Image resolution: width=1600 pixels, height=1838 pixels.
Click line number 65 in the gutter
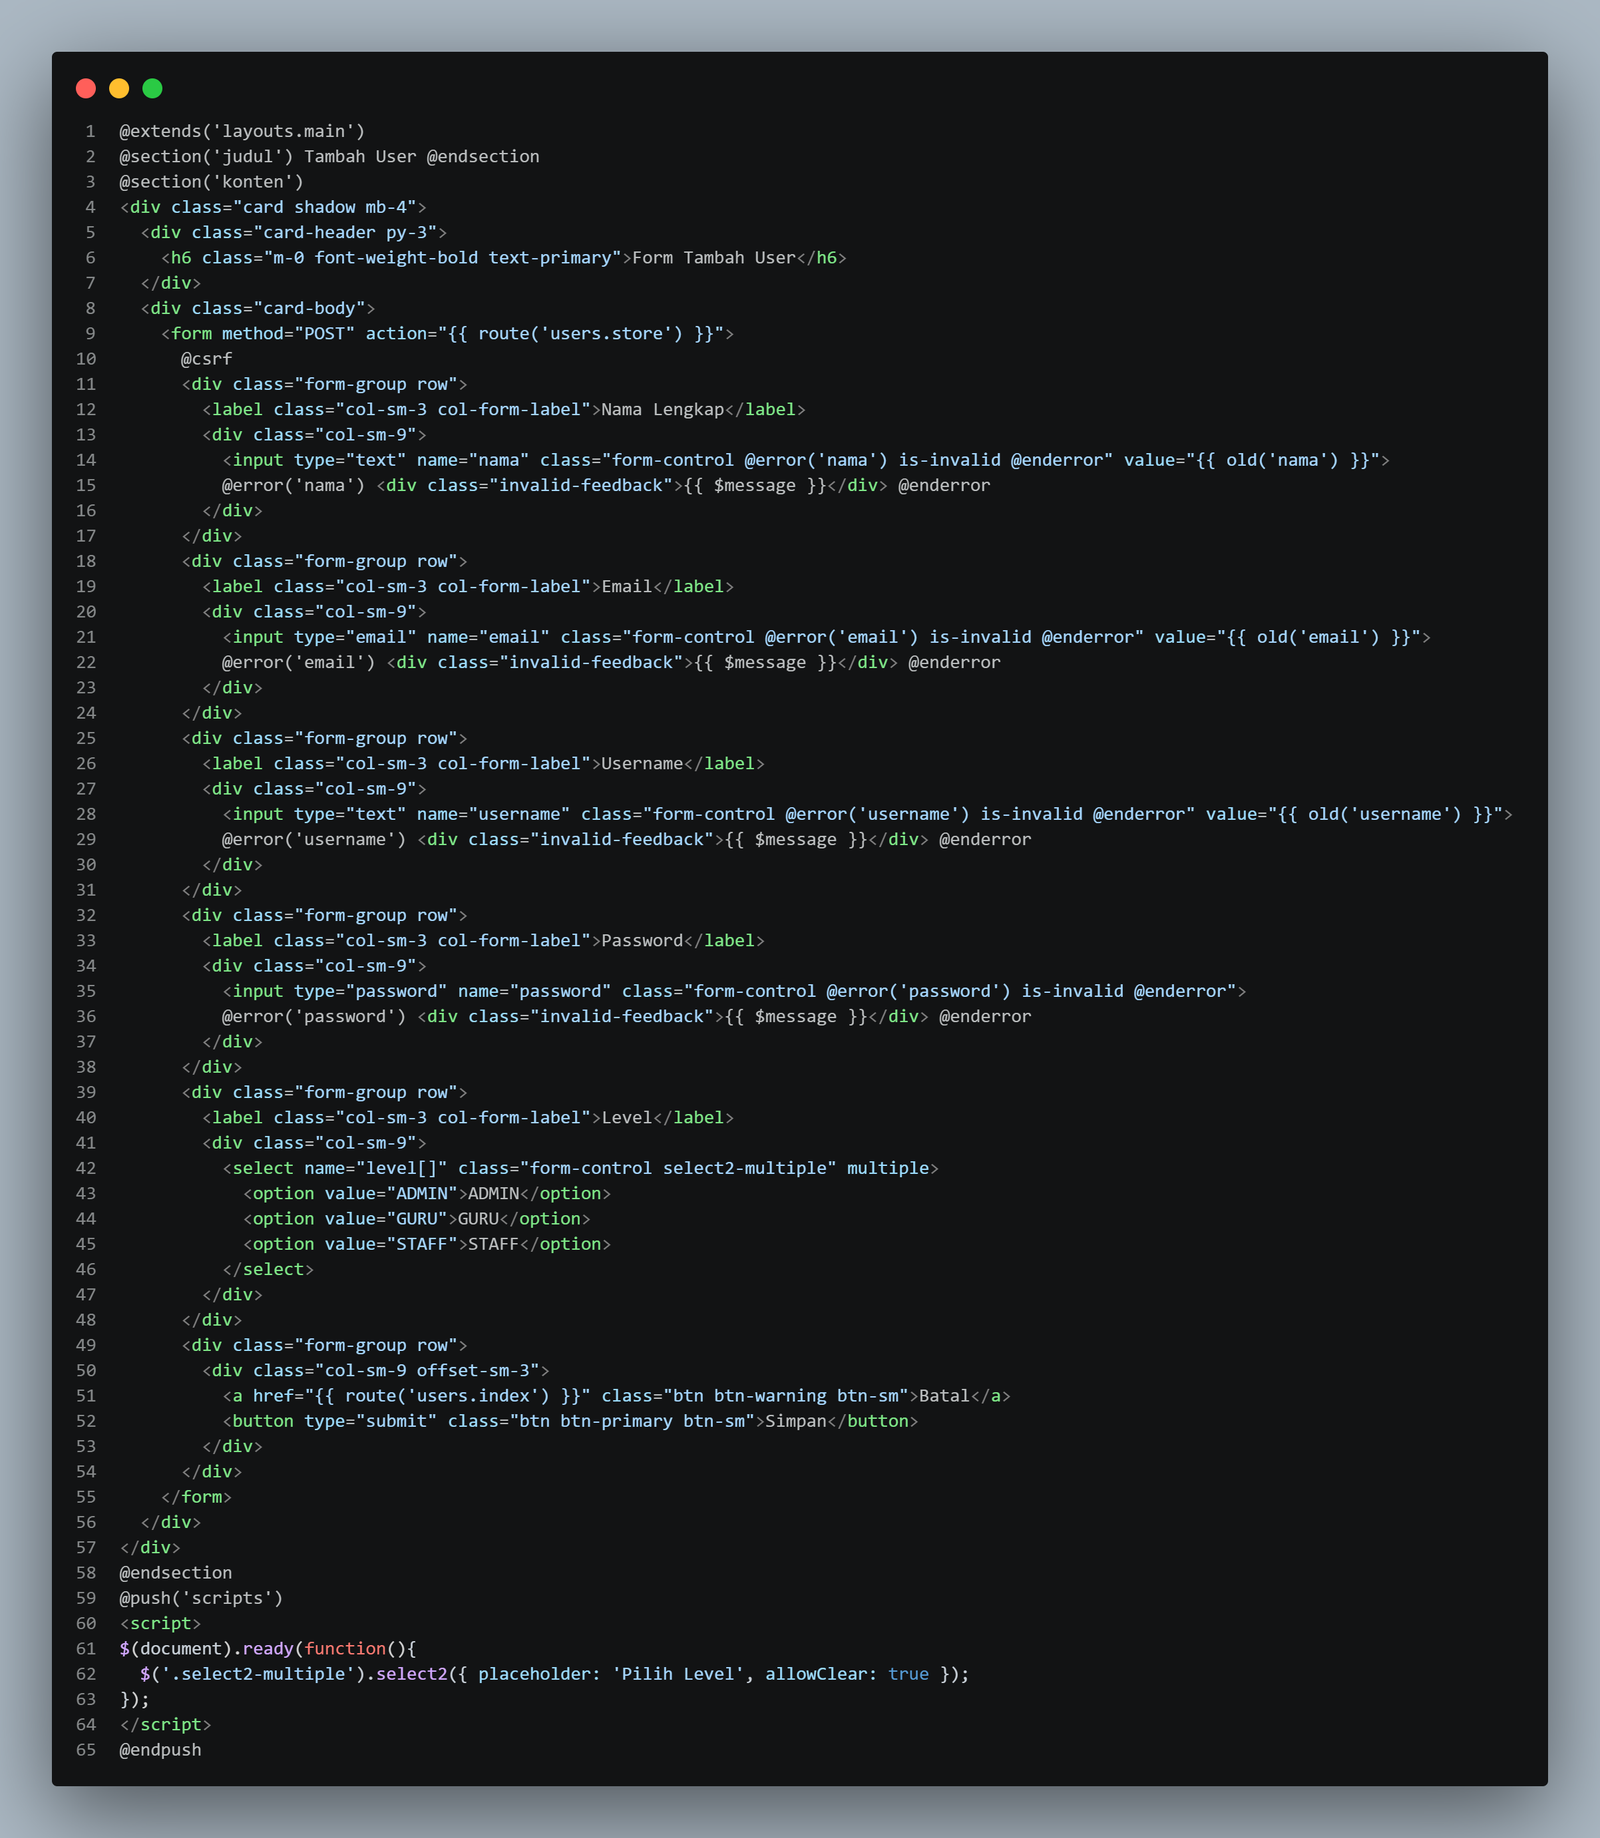point(86,1750)
